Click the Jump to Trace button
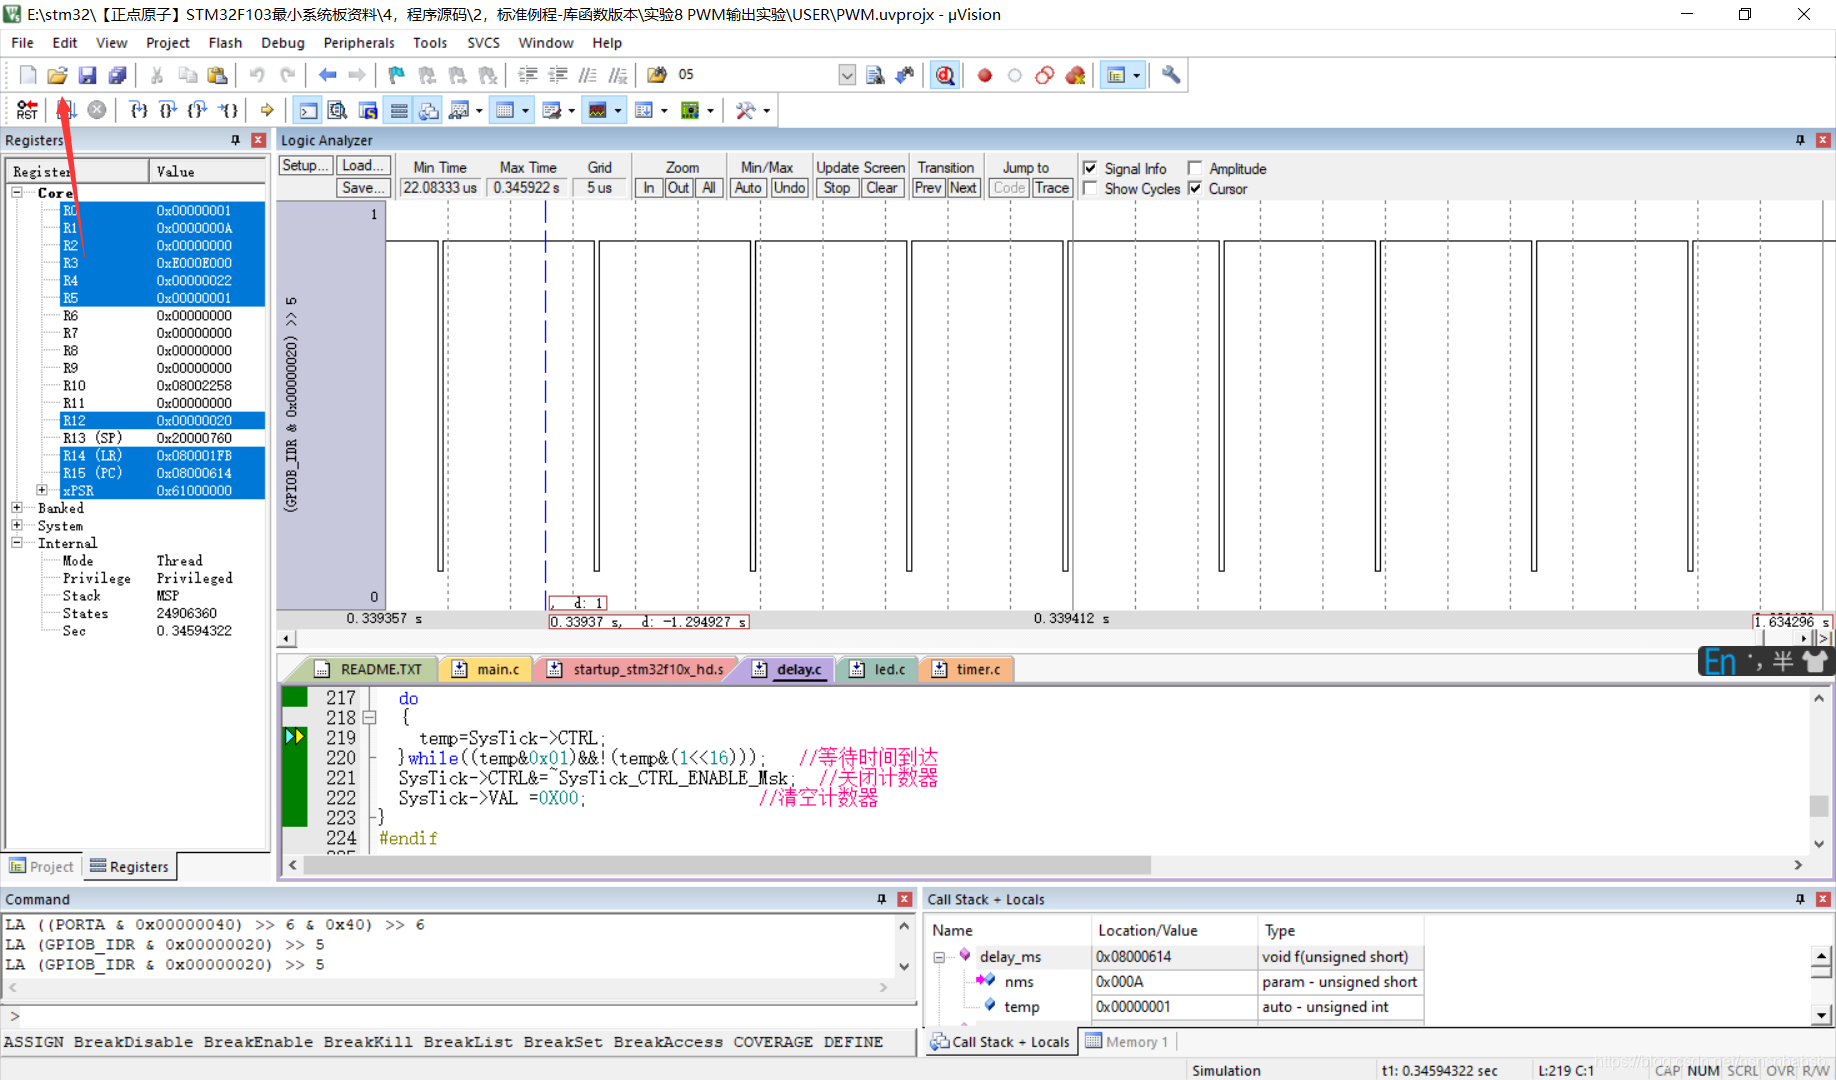 [1051, 187]
